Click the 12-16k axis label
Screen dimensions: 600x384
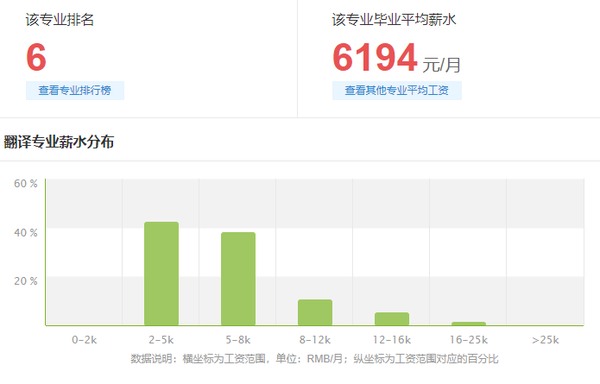(392, 340)
